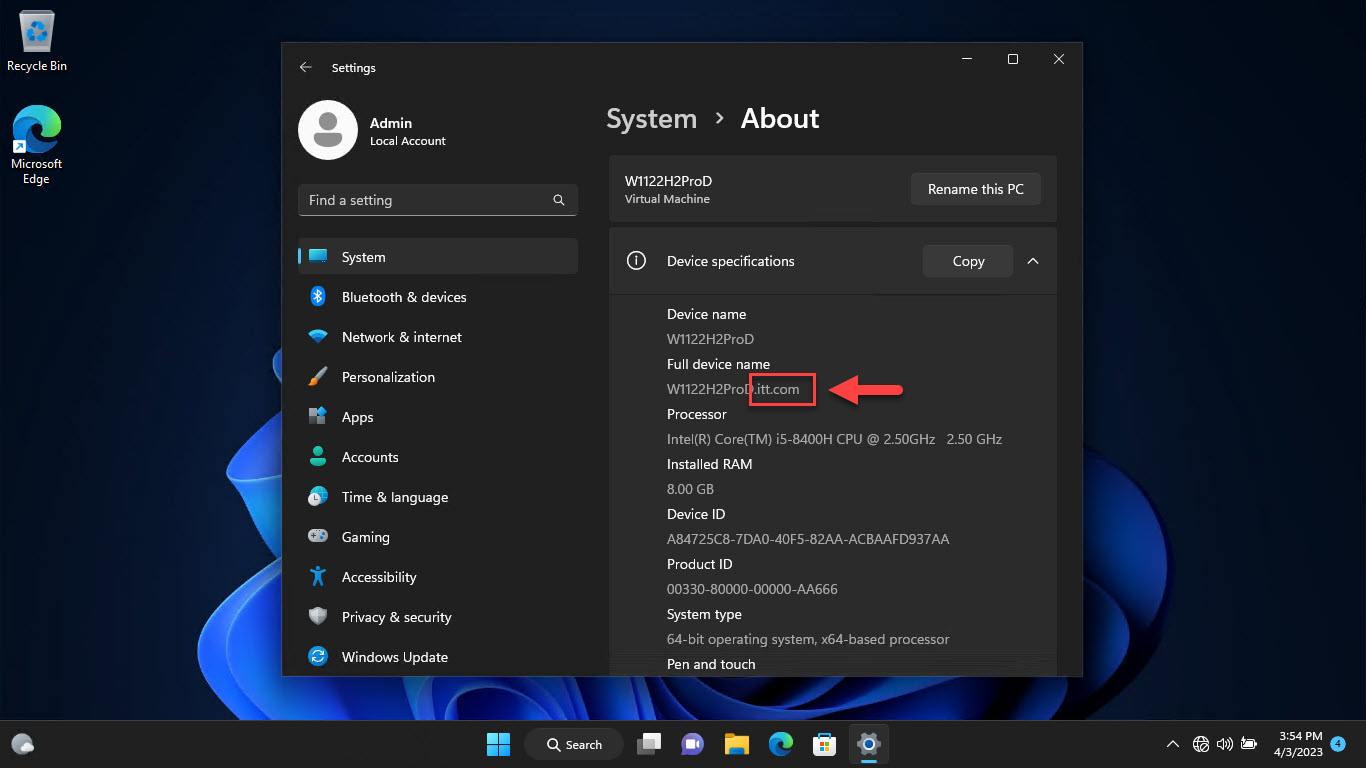This screenshot has height=768, width=1366.
Task: Navigate back to System breadcrumb
Action: 651,118
